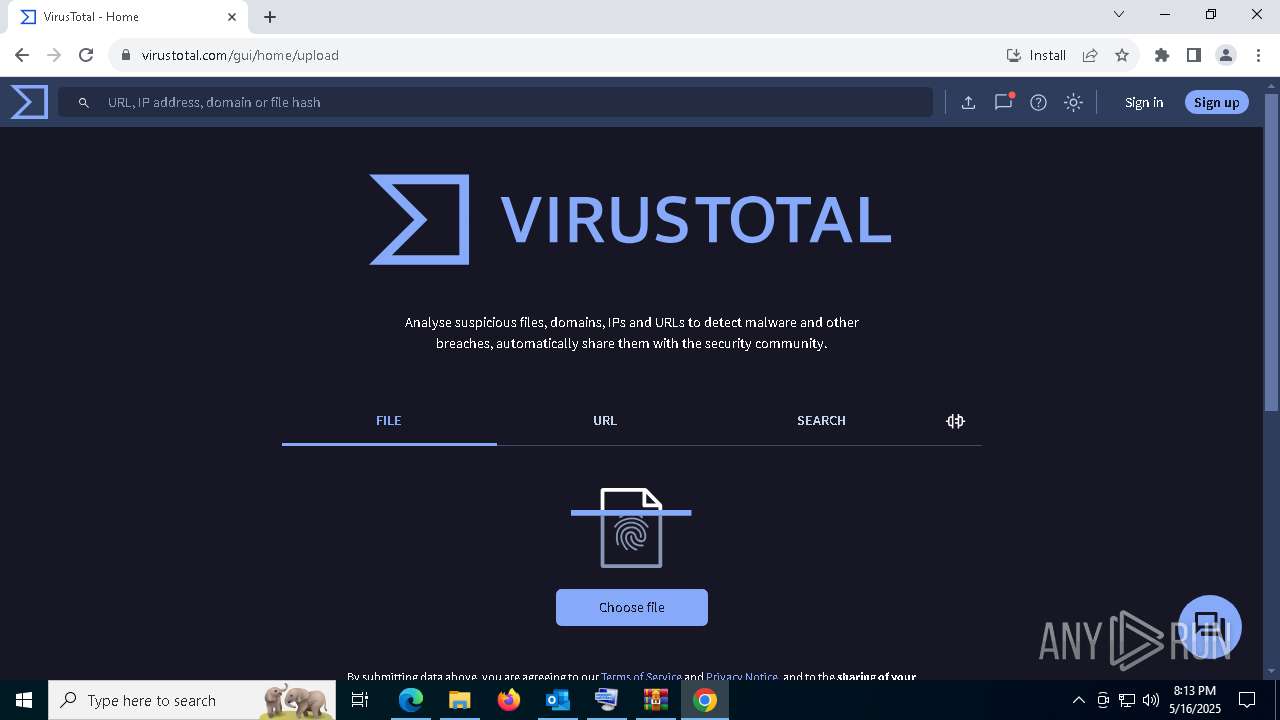Open the network tray icon

1127,700
